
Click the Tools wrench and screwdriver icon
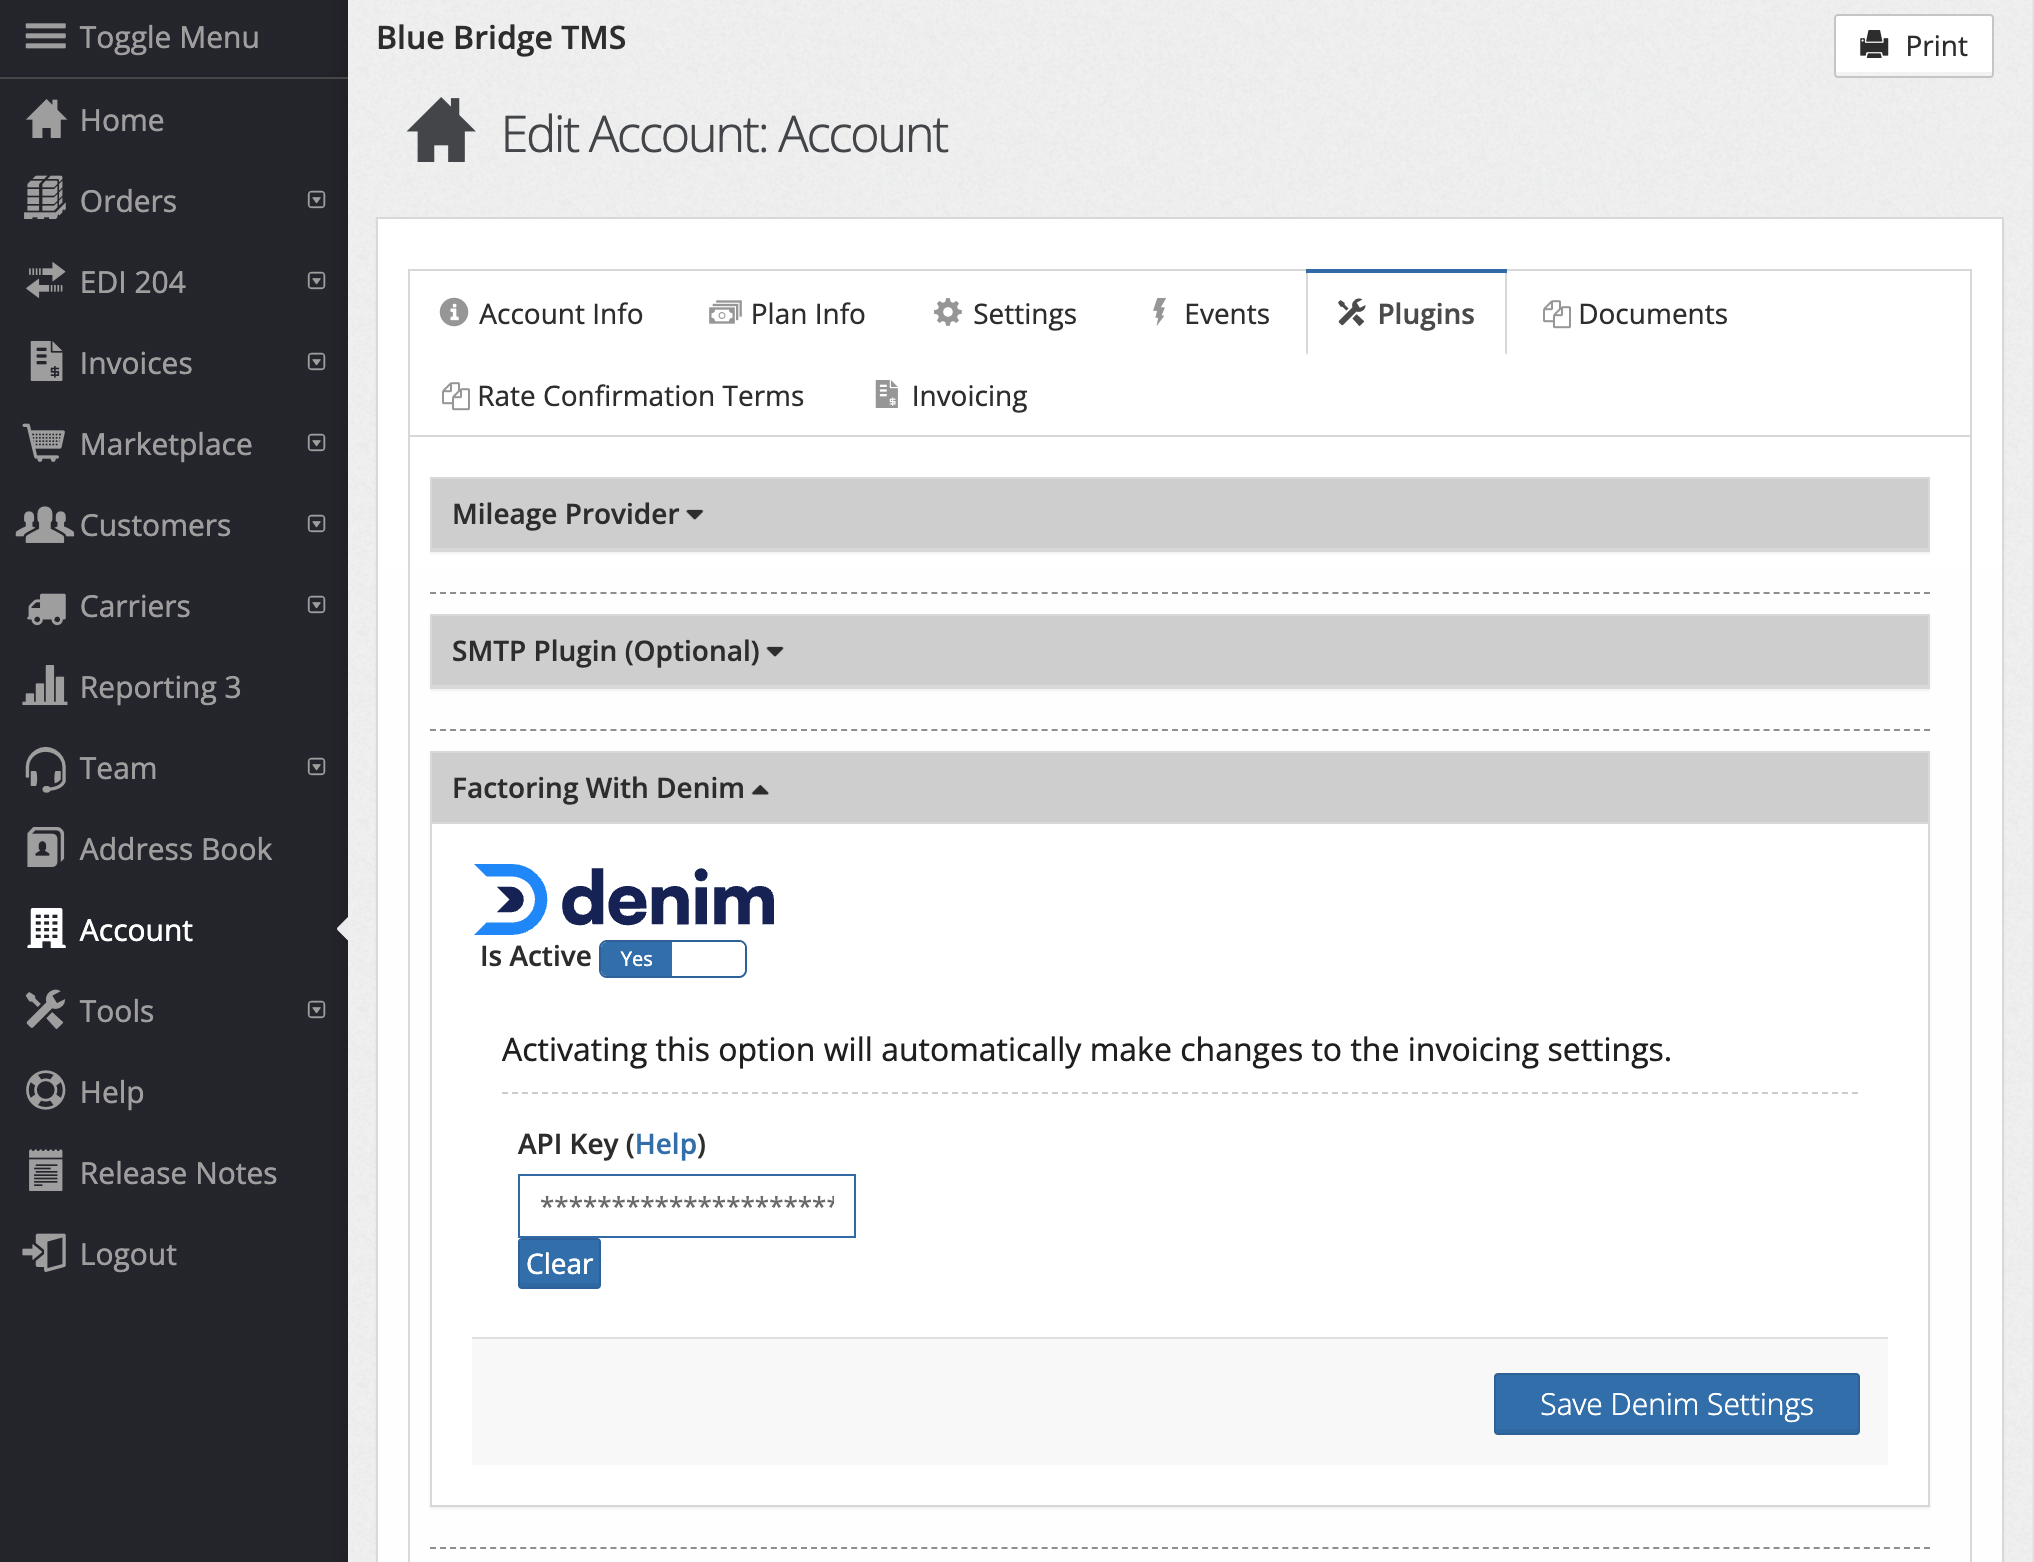click(x=45, y=1010)
